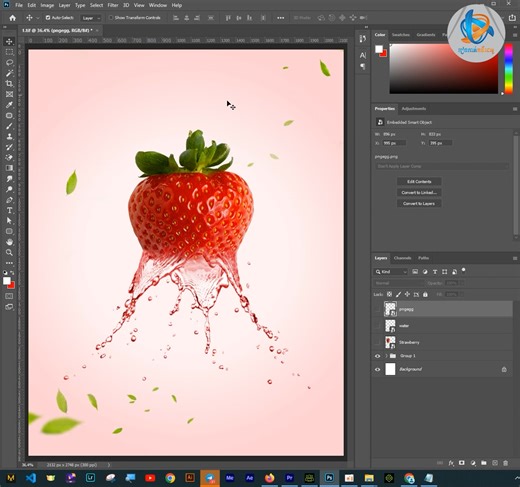The height and width of the screenshot is (487, 520).
Task: Select the Background layer thumbnail
Action: coord(390,369)
